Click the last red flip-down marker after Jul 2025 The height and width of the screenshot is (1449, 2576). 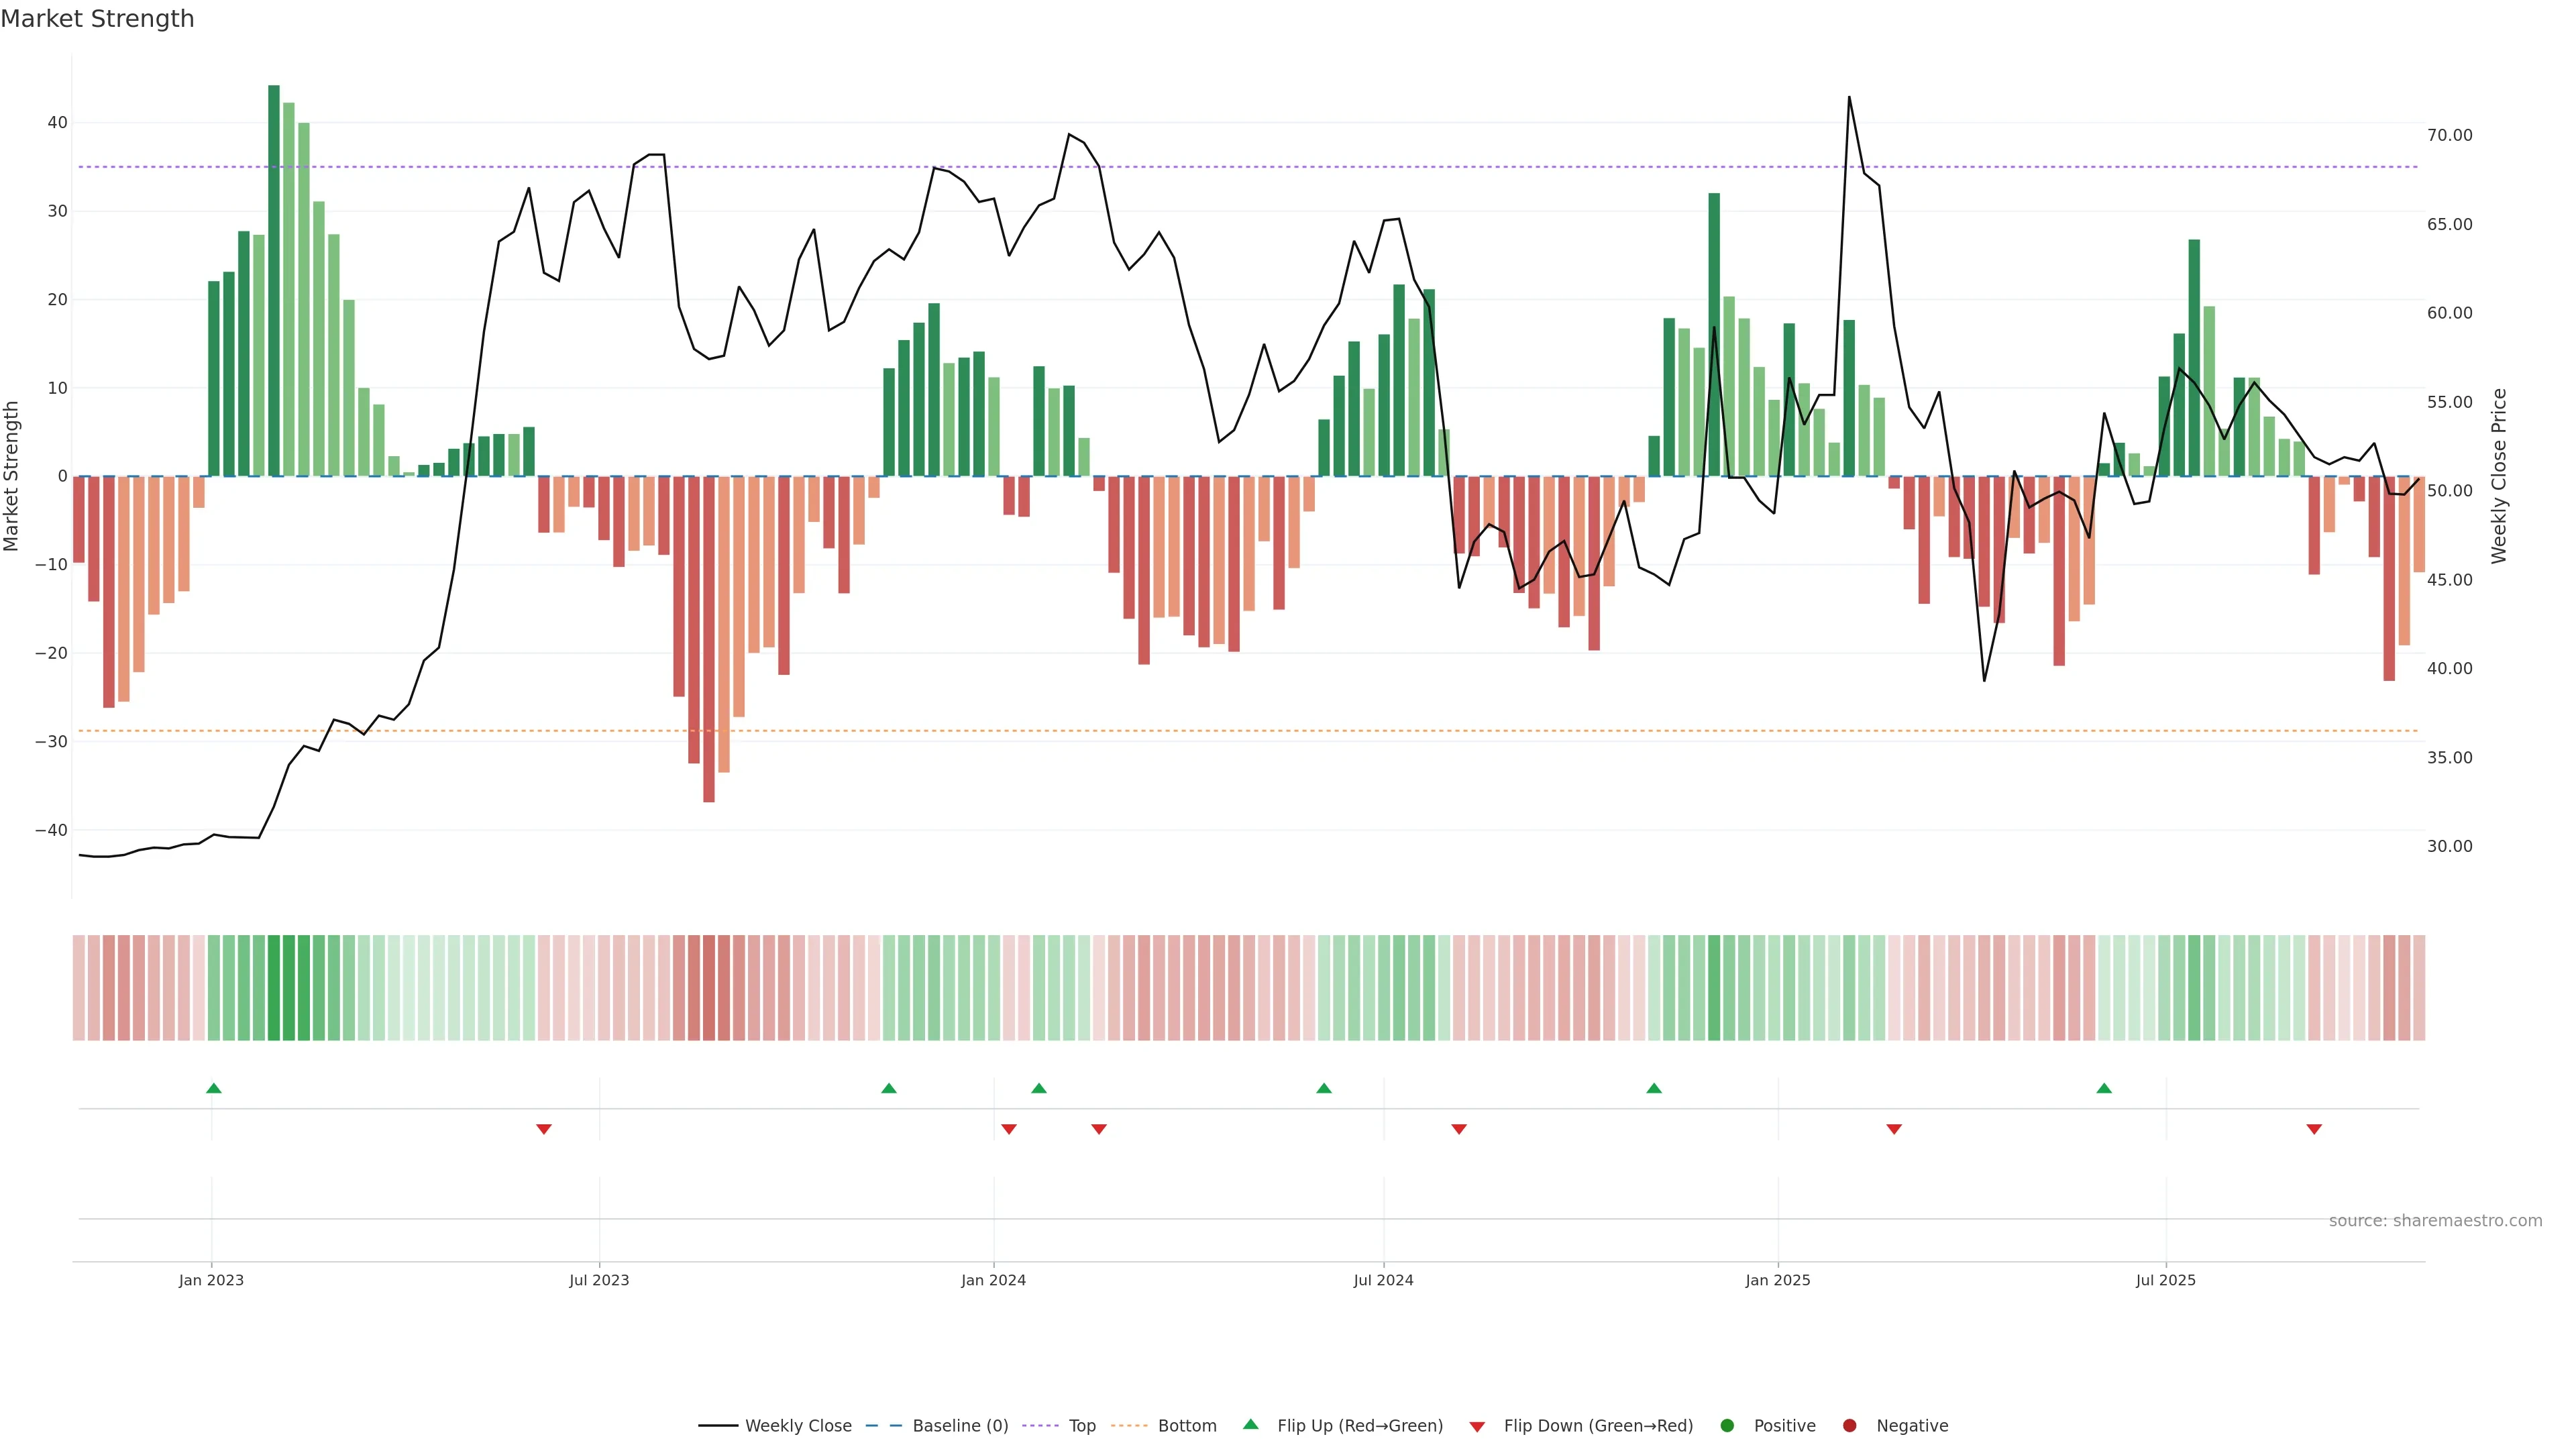[x=2314, y=1129]
